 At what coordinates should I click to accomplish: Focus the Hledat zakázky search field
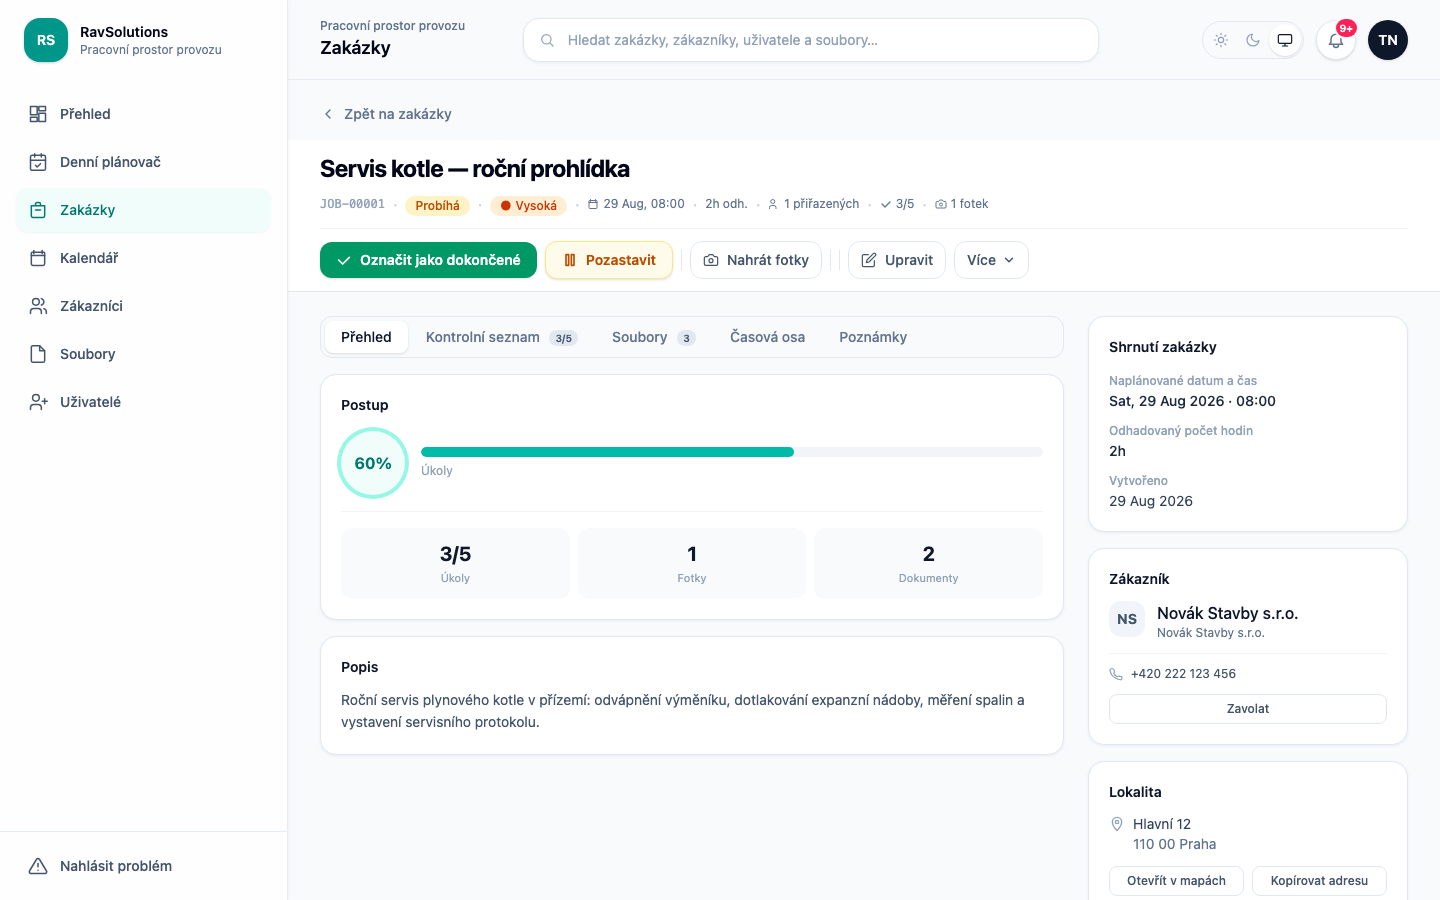[811, 40]
